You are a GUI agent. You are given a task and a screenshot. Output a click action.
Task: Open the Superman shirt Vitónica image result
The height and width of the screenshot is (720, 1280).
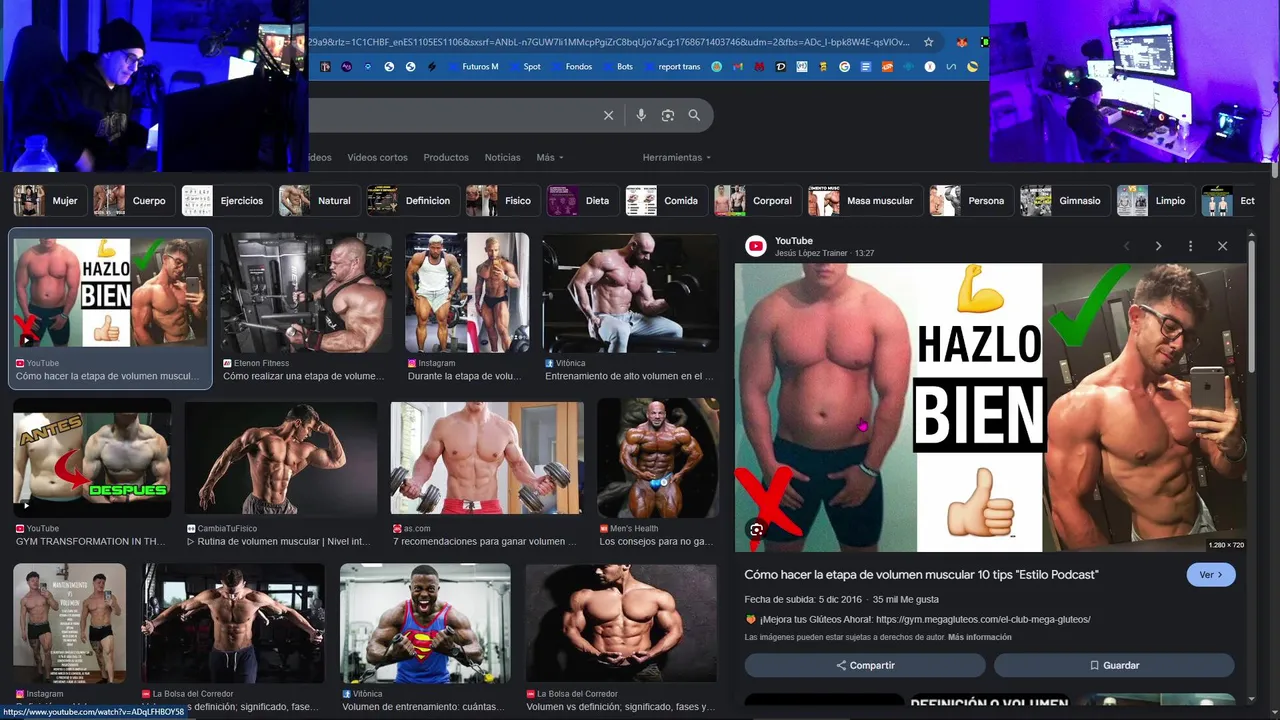click(x=425, y=623)
